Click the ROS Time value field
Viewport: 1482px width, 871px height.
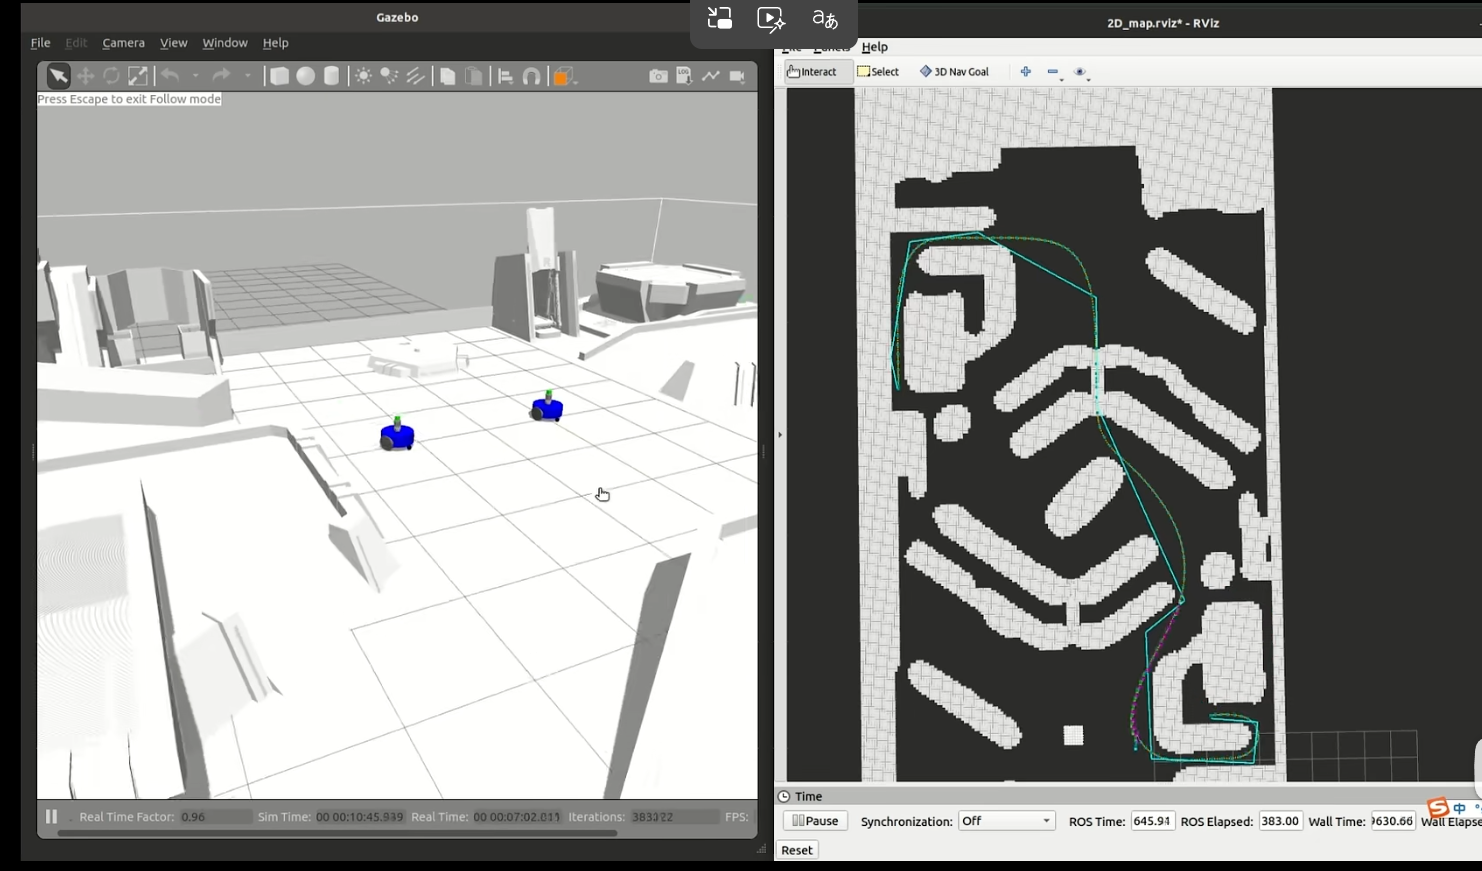click(x=1152, y=821)
